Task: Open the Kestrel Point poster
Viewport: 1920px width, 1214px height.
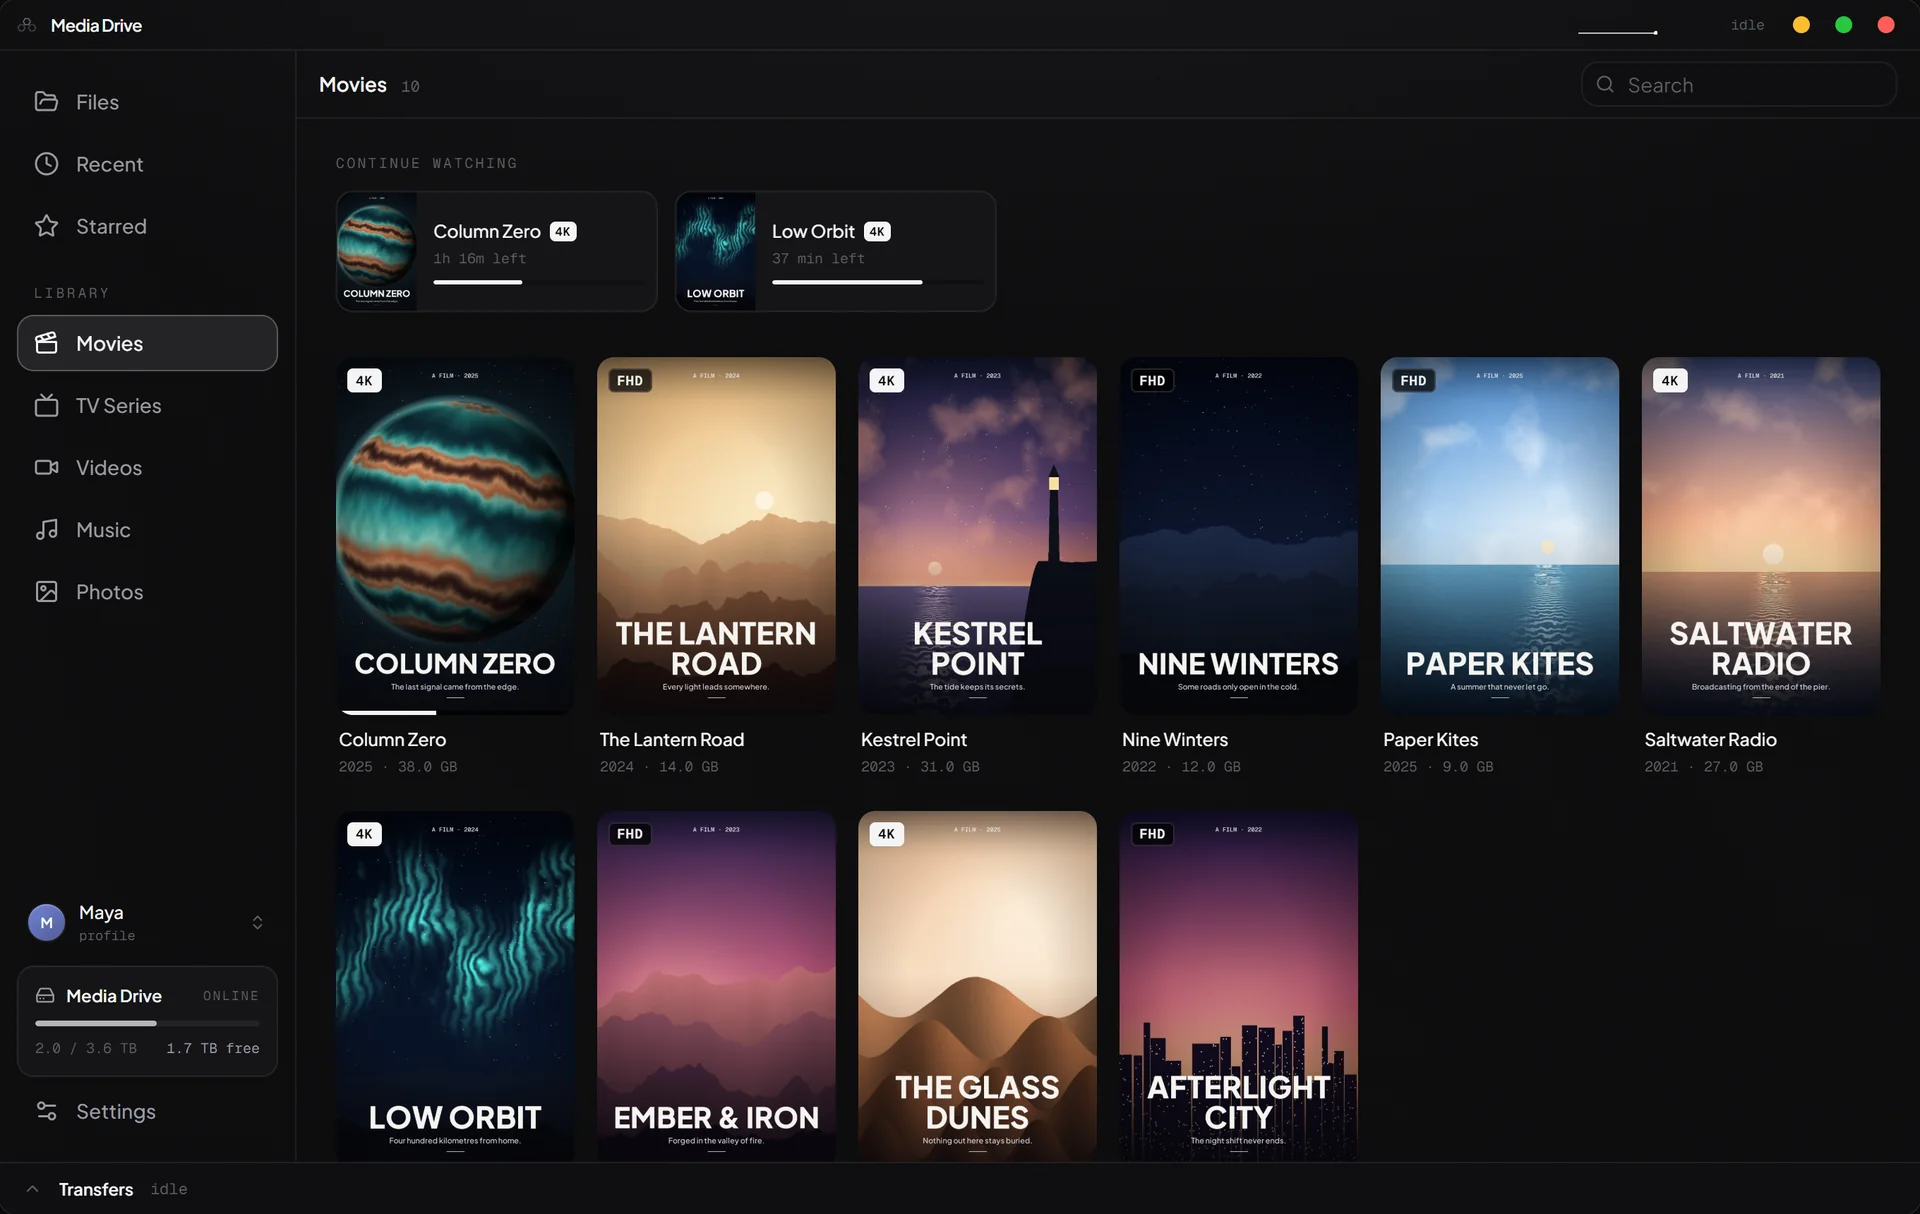Action: [977, 535]
